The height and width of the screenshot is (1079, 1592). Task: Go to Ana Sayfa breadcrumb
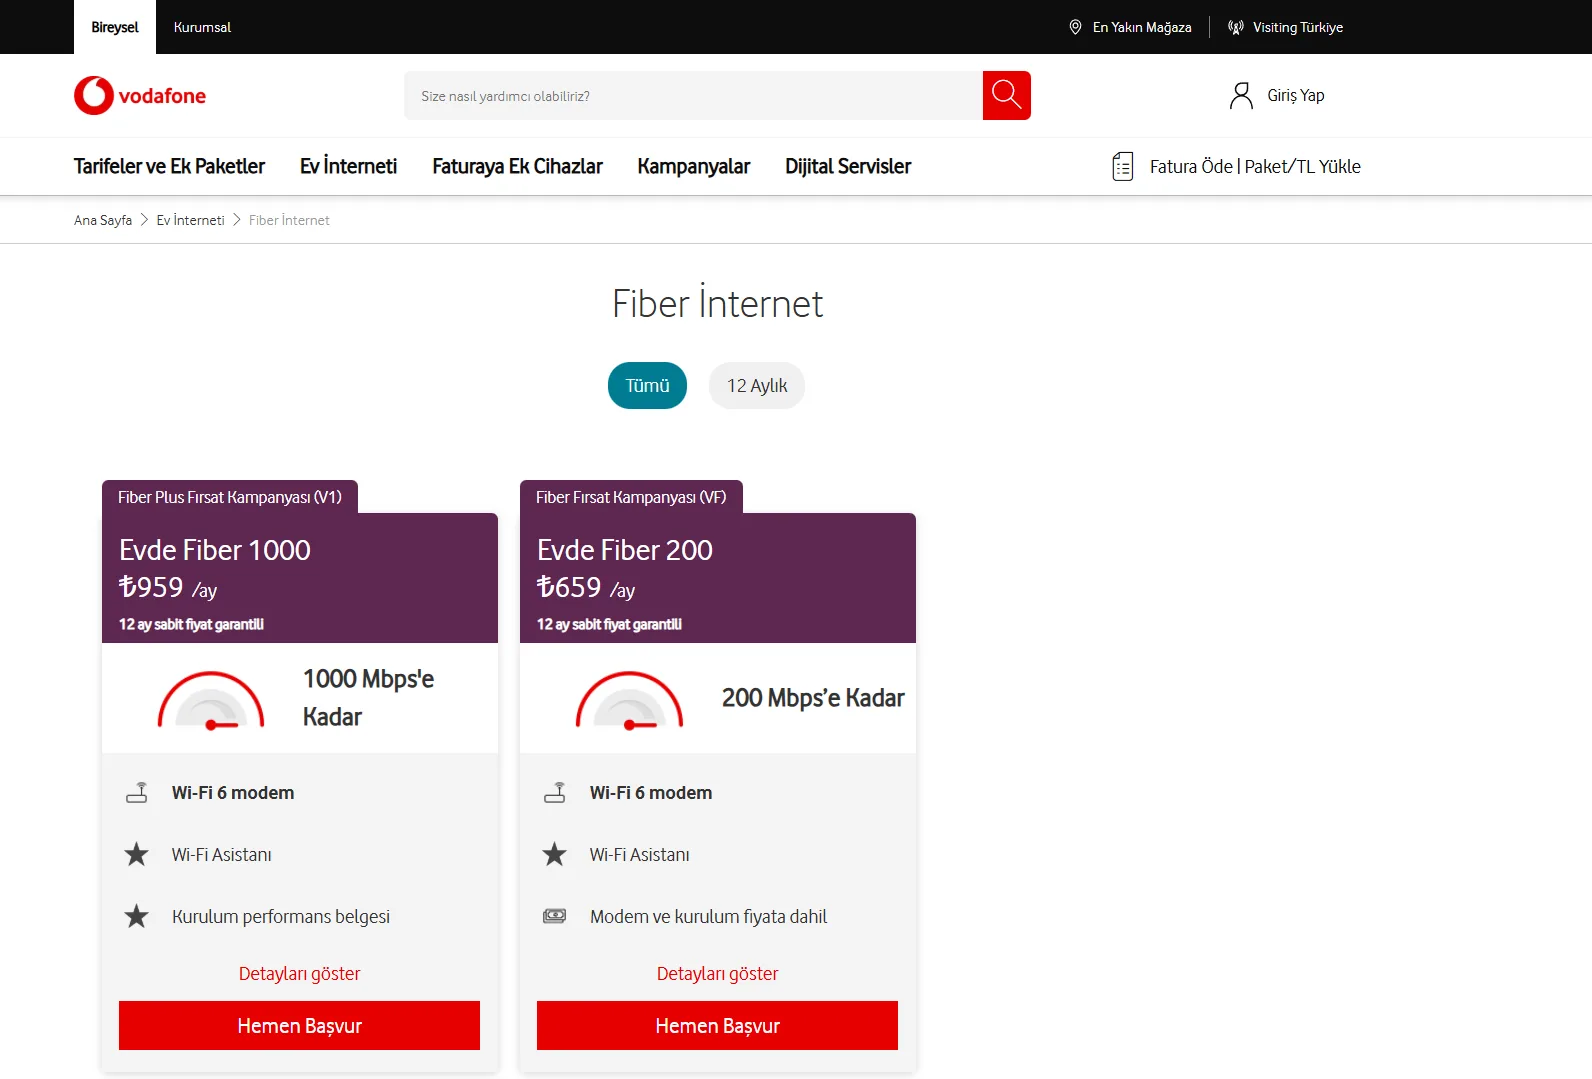[x=103, y=220]
